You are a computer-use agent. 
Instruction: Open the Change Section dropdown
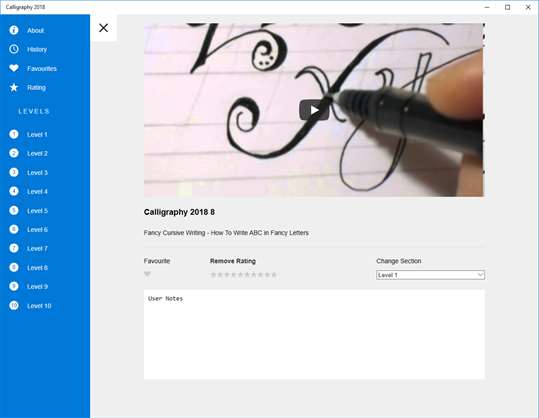pos(430,275)
